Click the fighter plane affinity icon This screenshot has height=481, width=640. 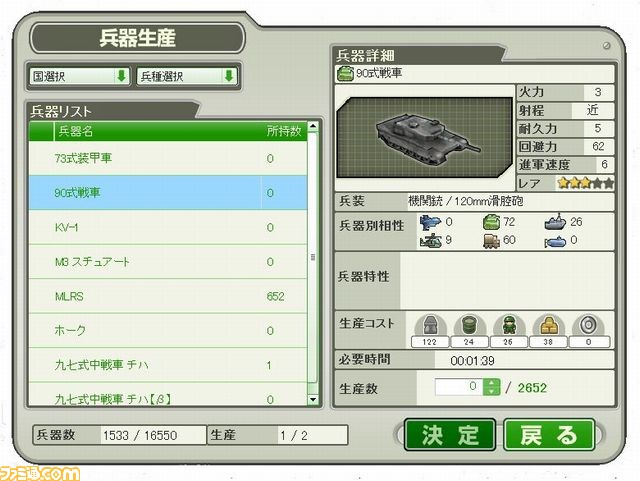(430, 223)
